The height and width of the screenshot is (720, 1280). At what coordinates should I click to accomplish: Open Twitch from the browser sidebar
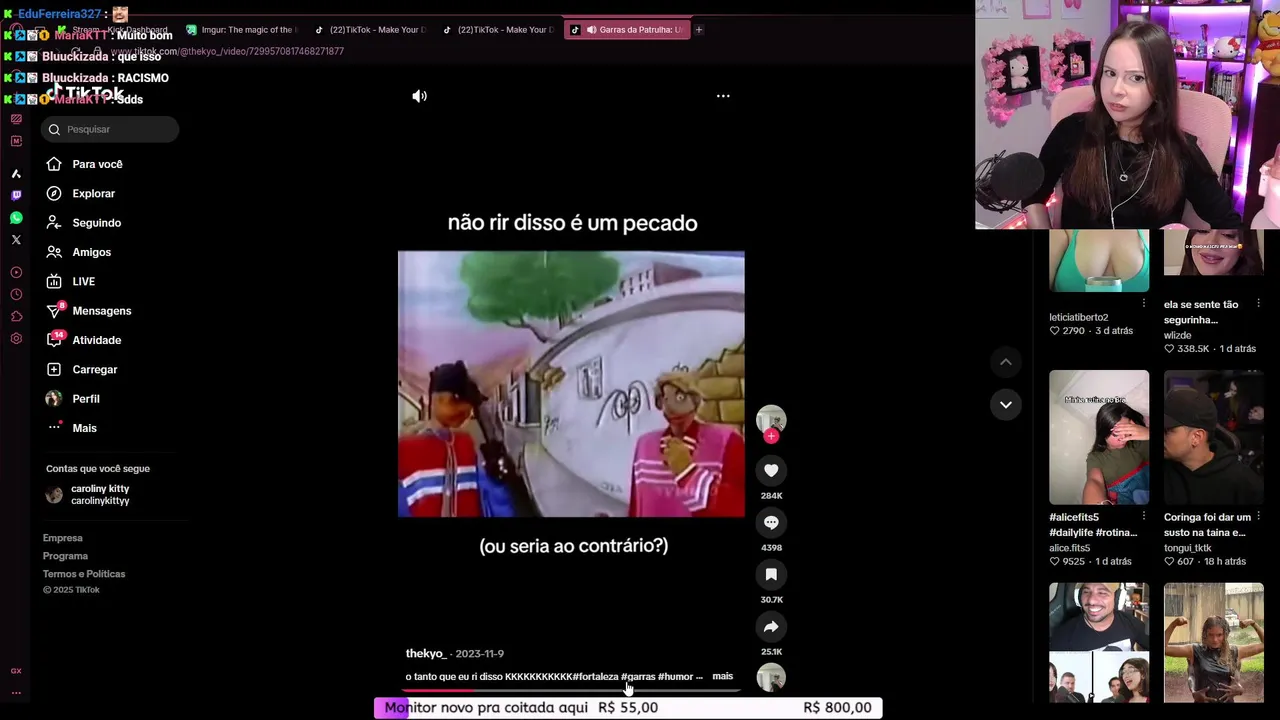point(16,196)
